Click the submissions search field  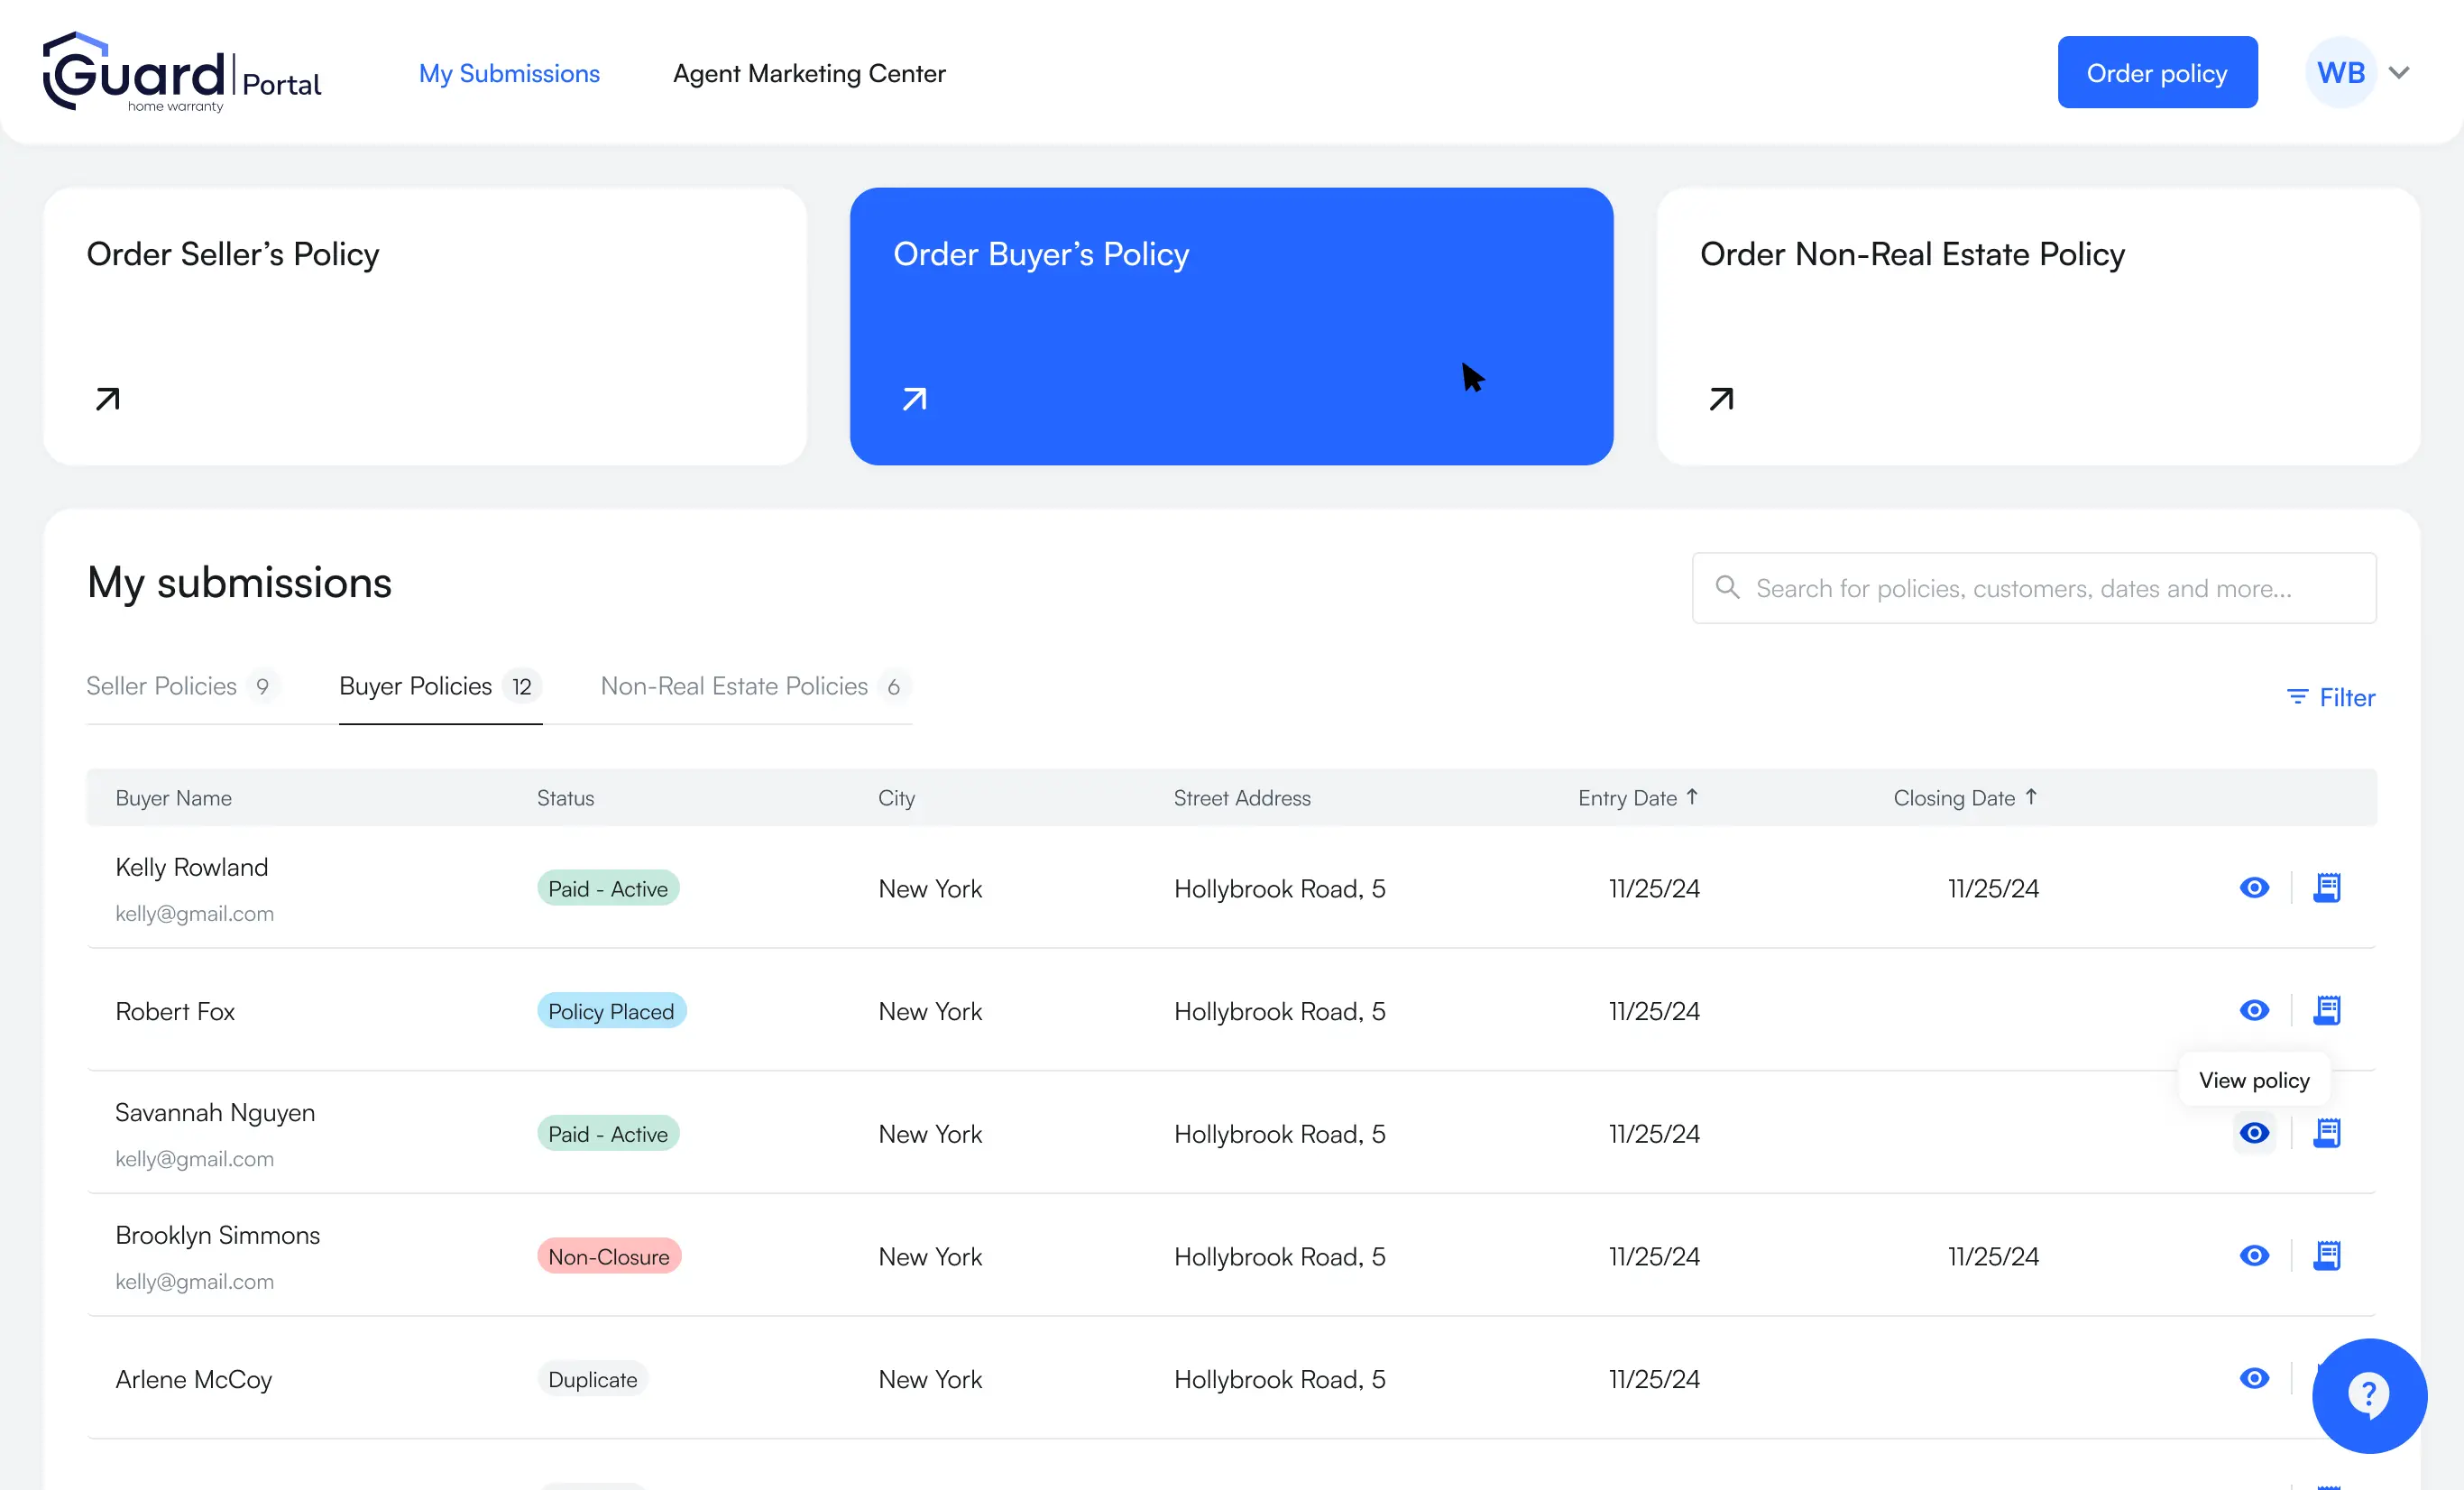pos(2033,588)
